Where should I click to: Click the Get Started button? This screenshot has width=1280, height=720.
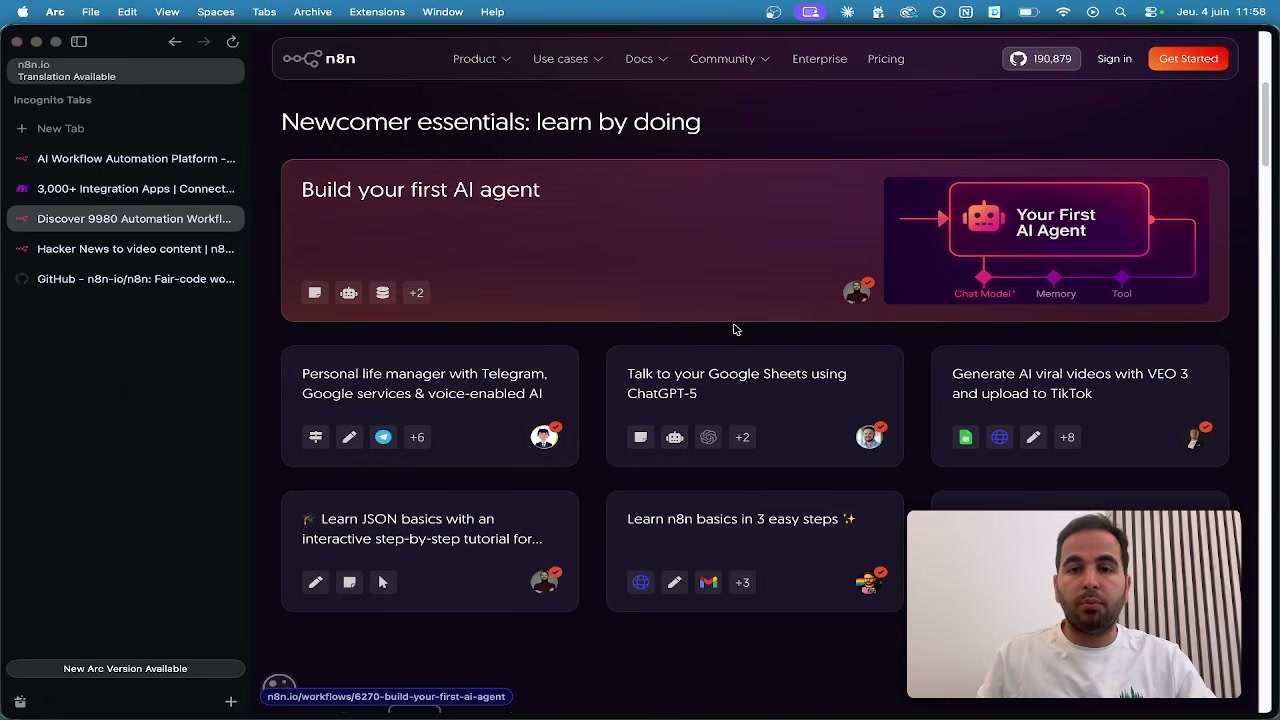click(x=1188, y=59)
